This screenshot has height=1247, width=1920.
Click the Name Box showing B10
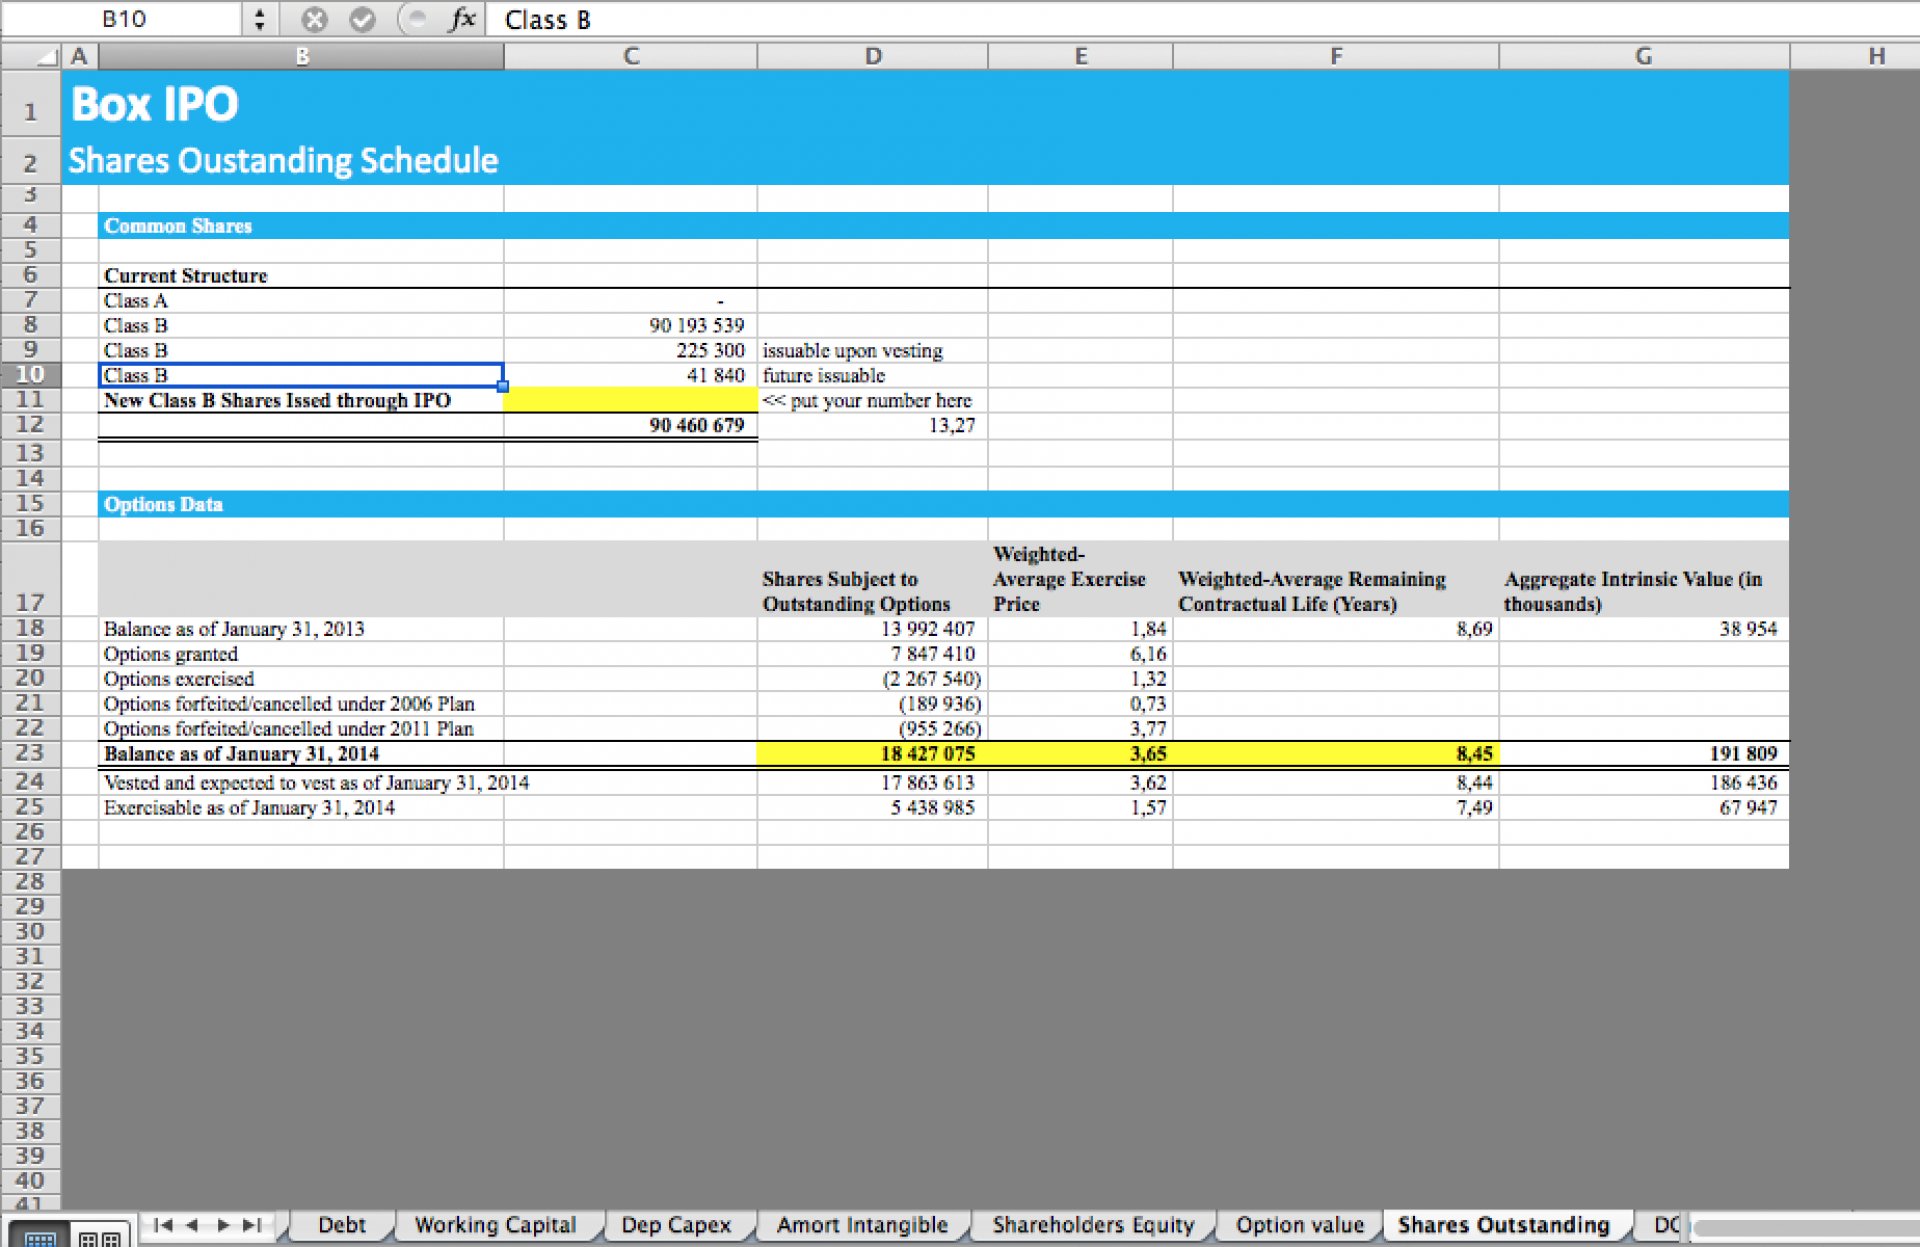pos(124,19)
